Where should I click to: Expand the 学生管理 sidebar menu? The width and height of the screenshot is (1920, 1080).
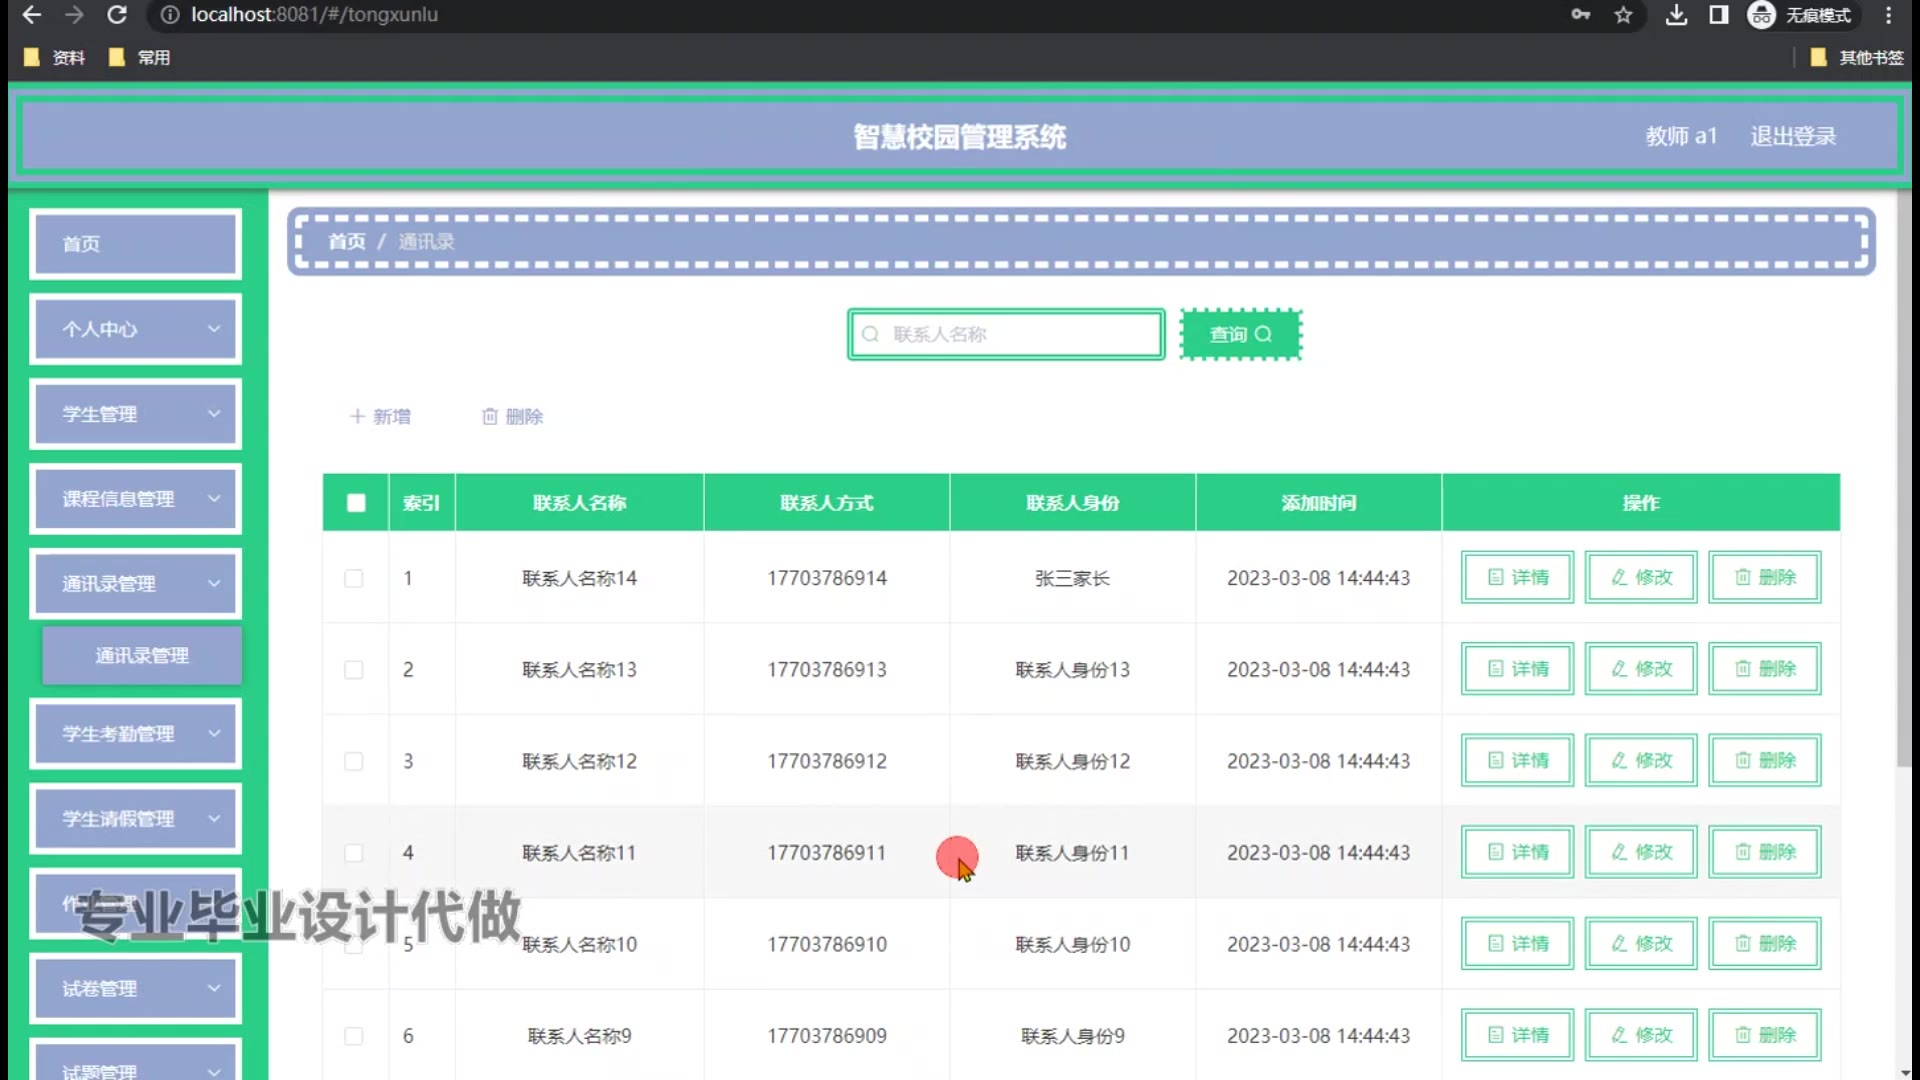pyautogui.click(x=136, y=414)
